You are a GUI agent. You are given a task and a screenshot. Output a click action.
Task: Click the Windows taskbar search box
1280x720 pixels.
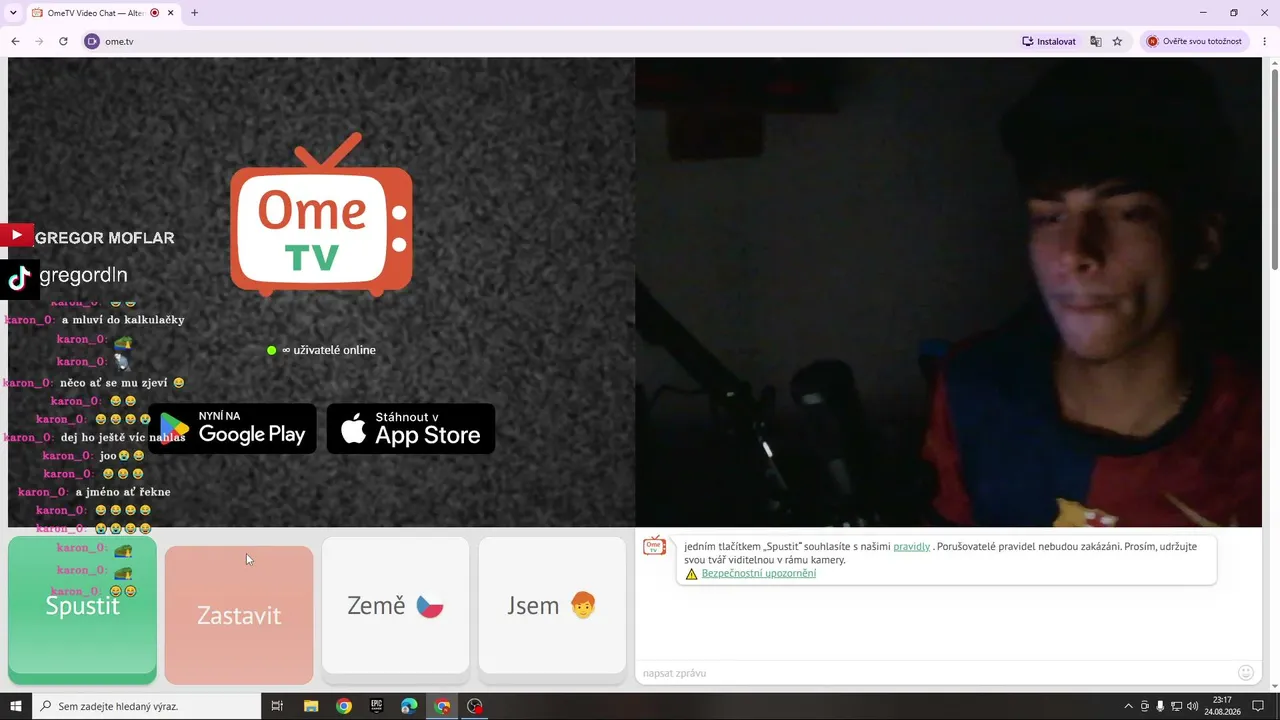click(x=146, y=706)
